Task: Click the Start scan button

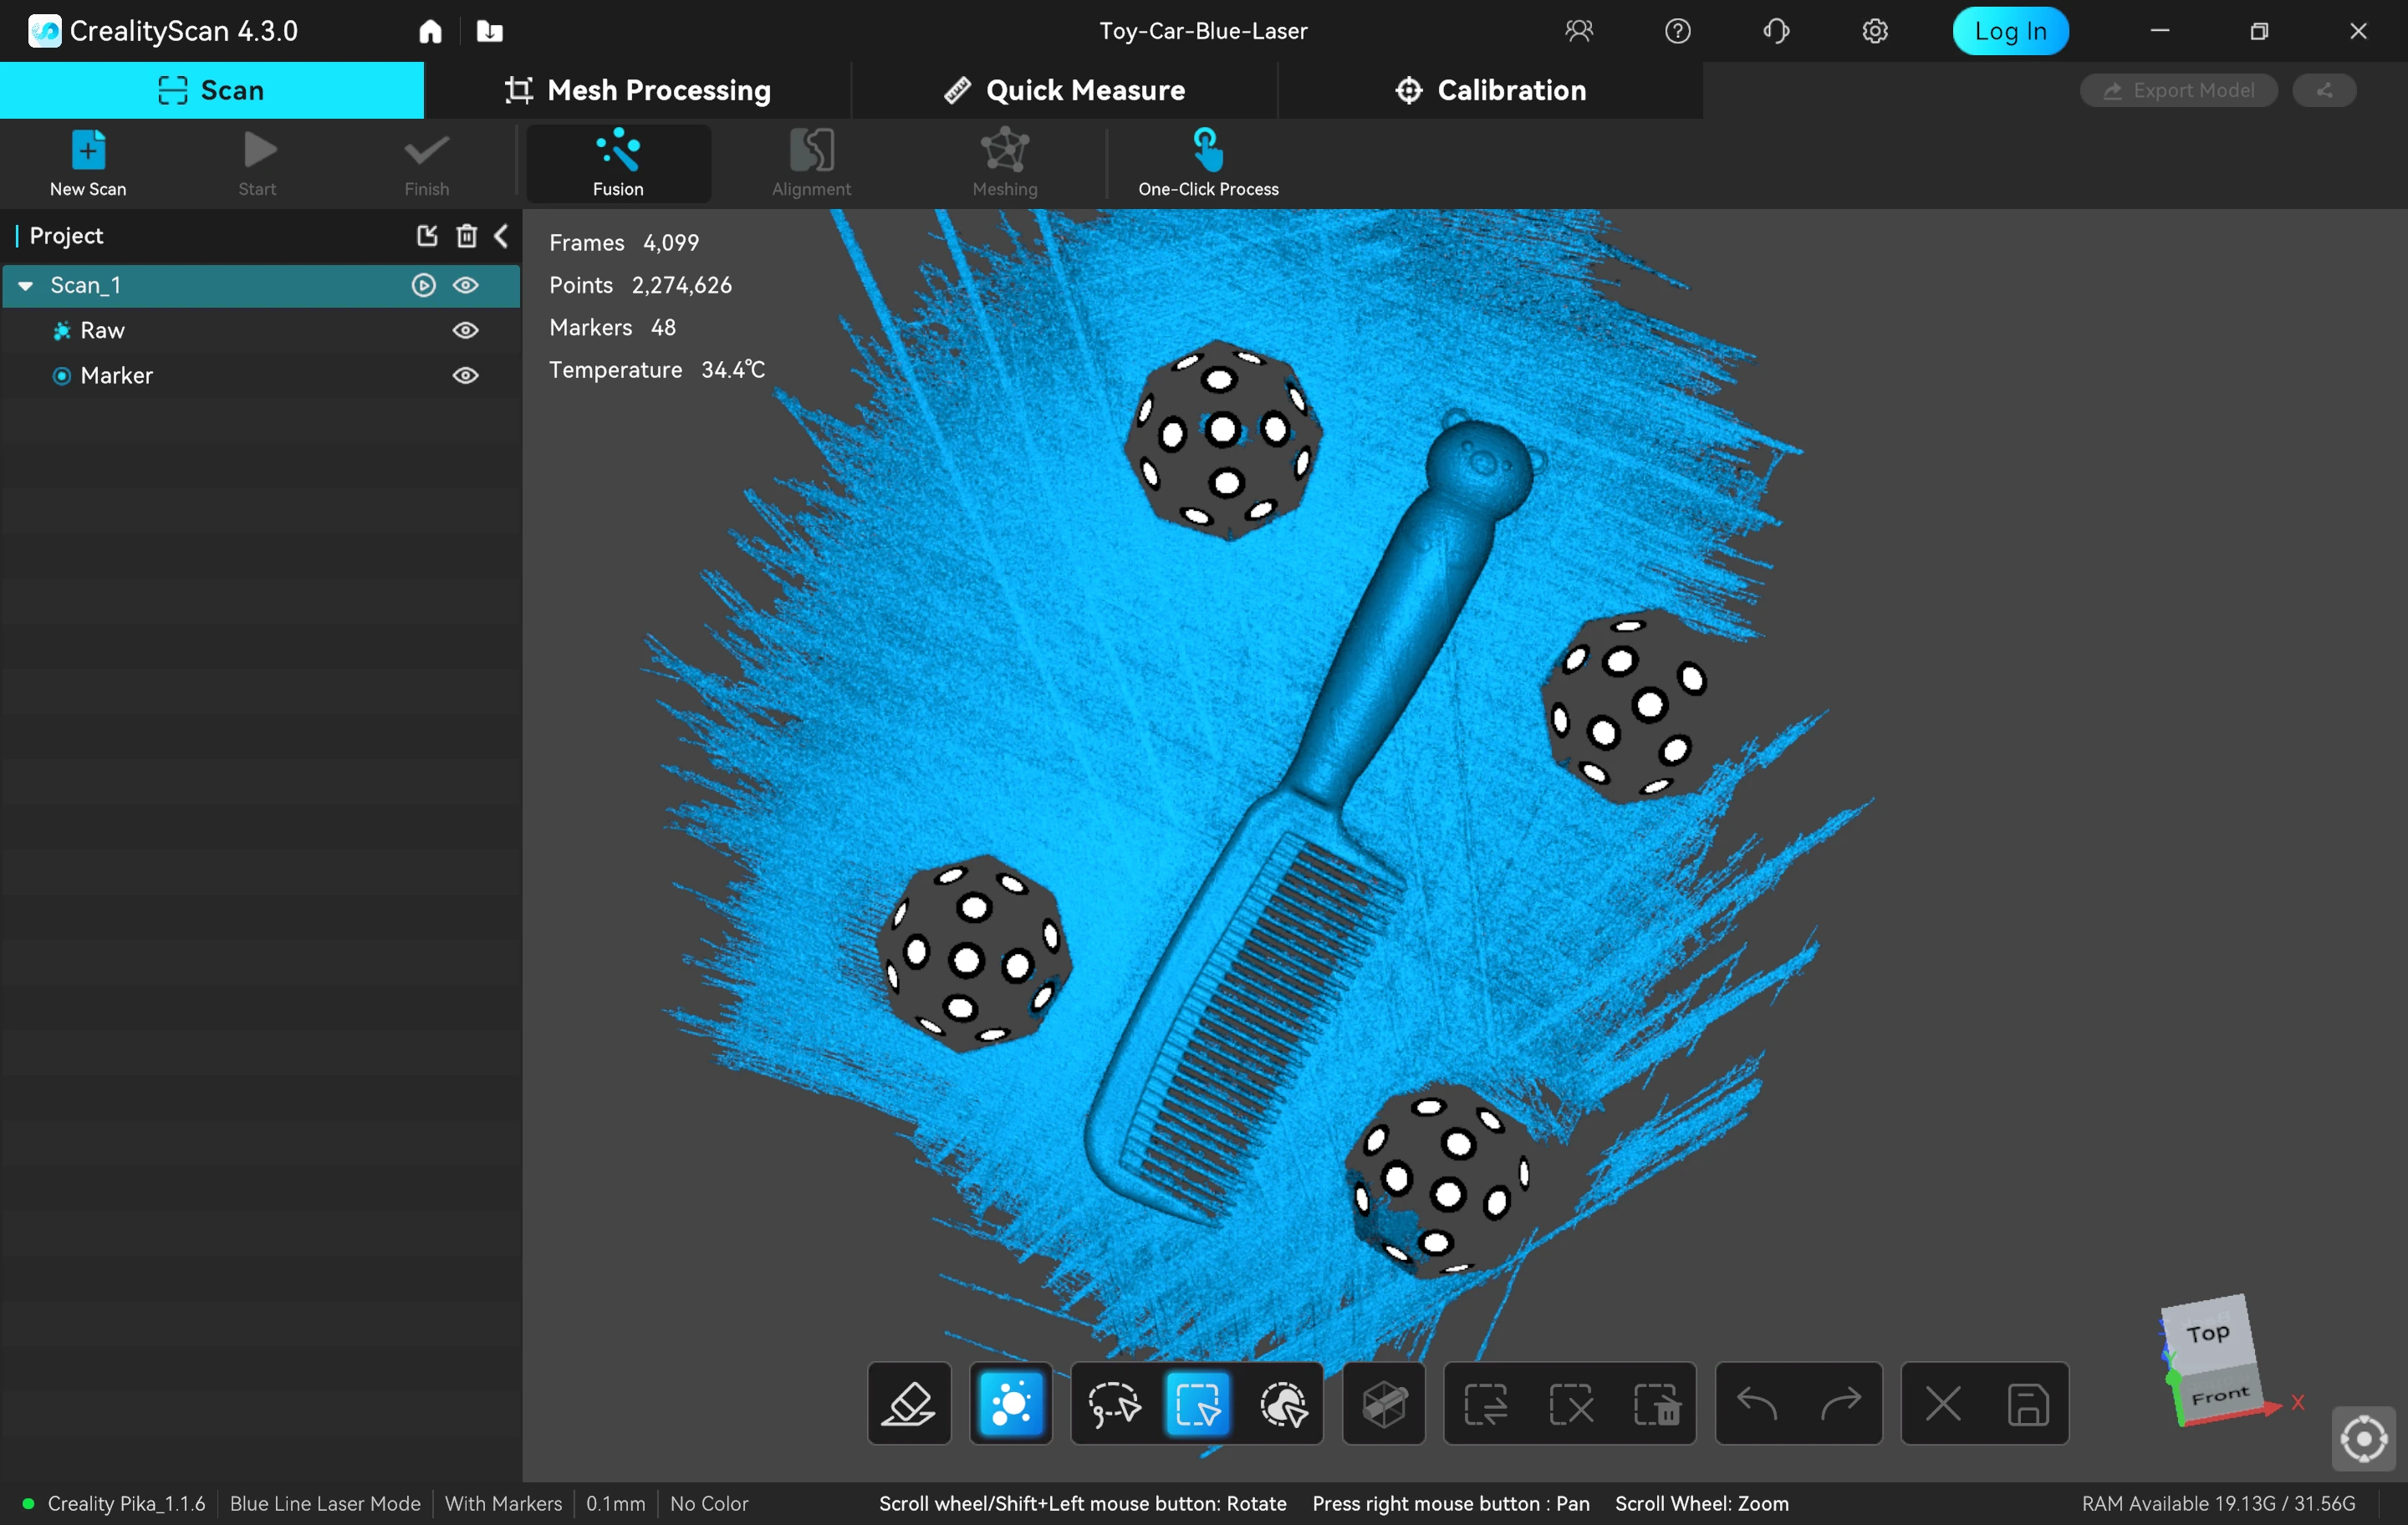Action: [x=258, y=163]
